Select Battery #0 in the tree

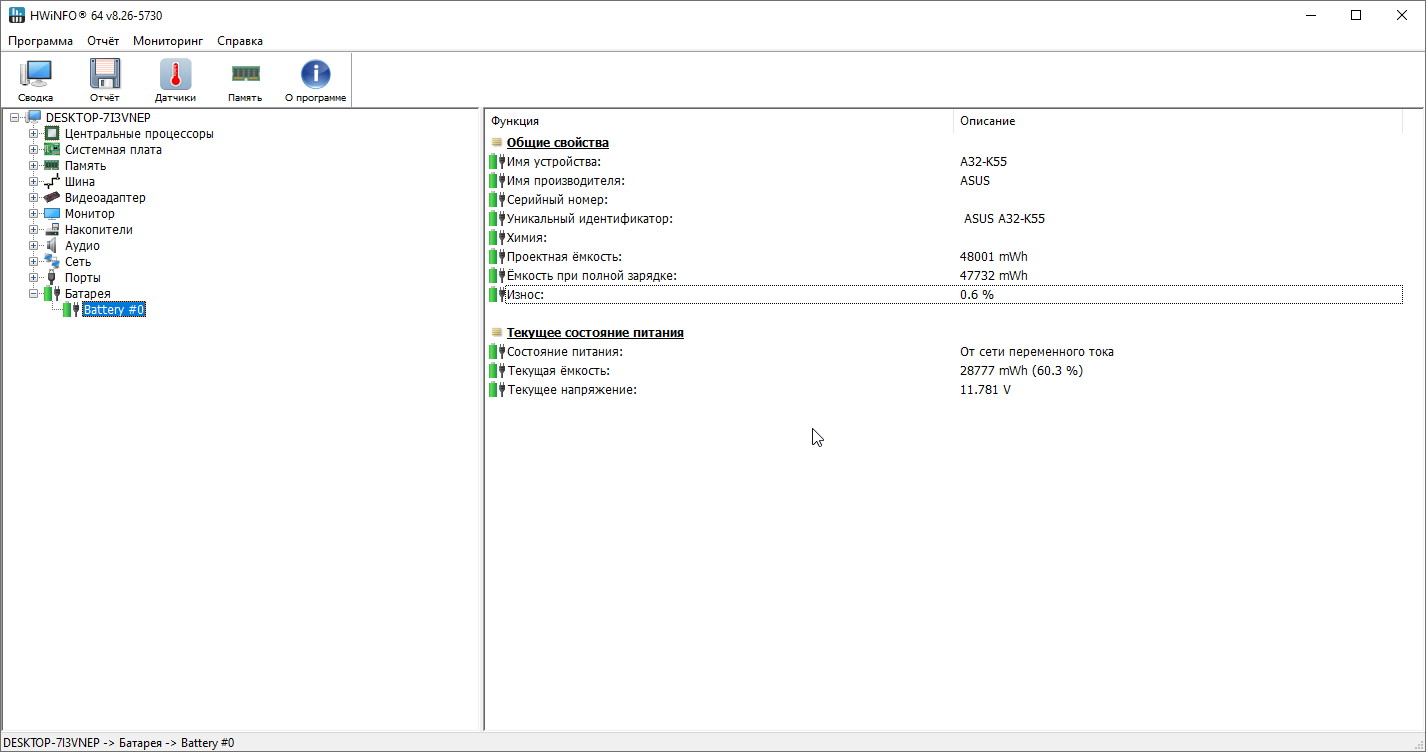114,309
